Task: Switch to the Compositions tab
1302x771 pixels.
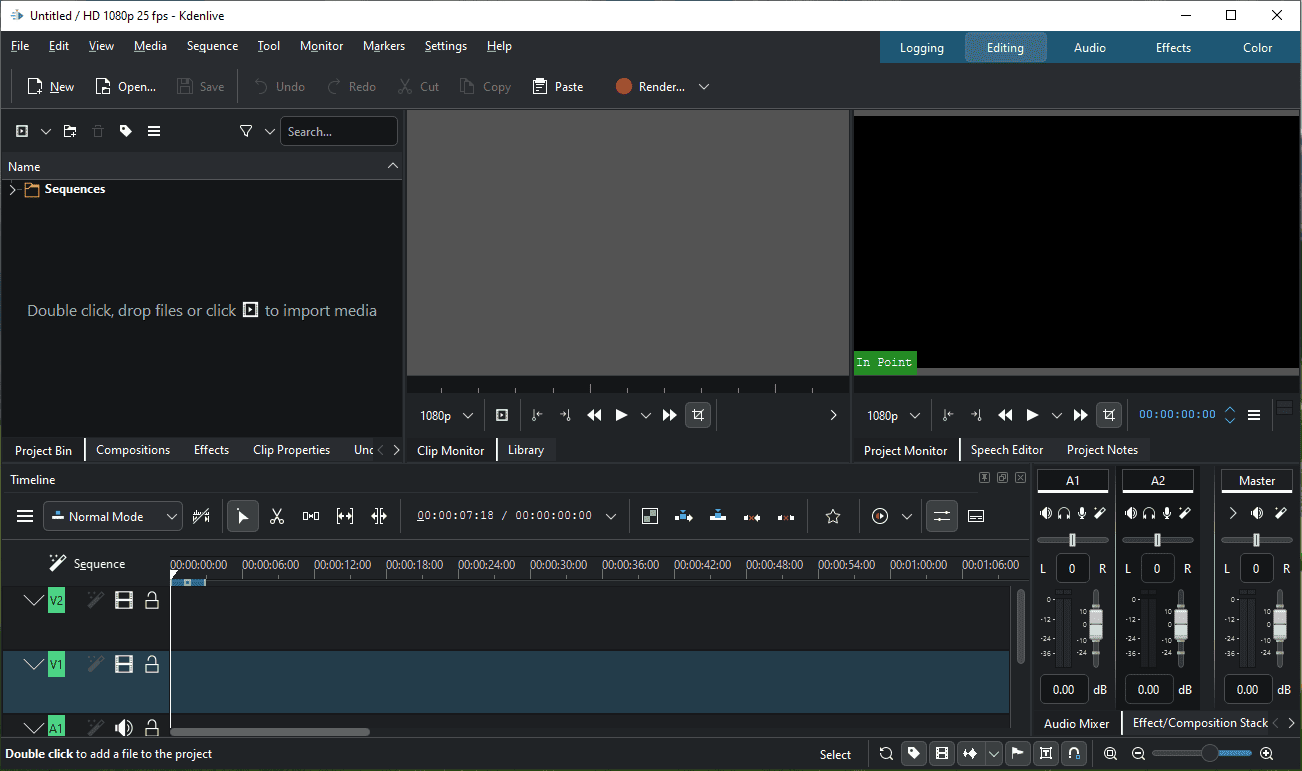Action: pos(133,450)
